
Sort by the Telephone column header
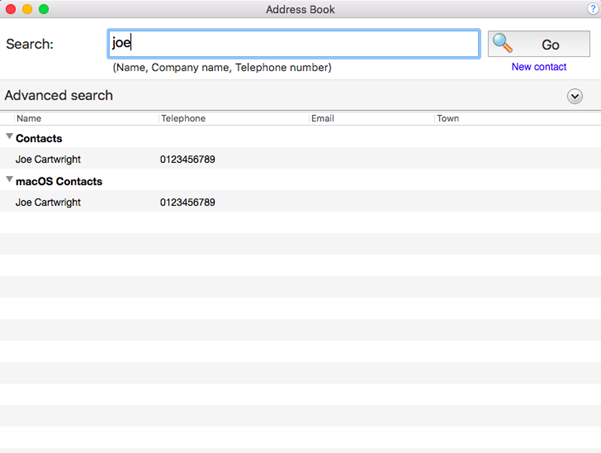(183, 118)
